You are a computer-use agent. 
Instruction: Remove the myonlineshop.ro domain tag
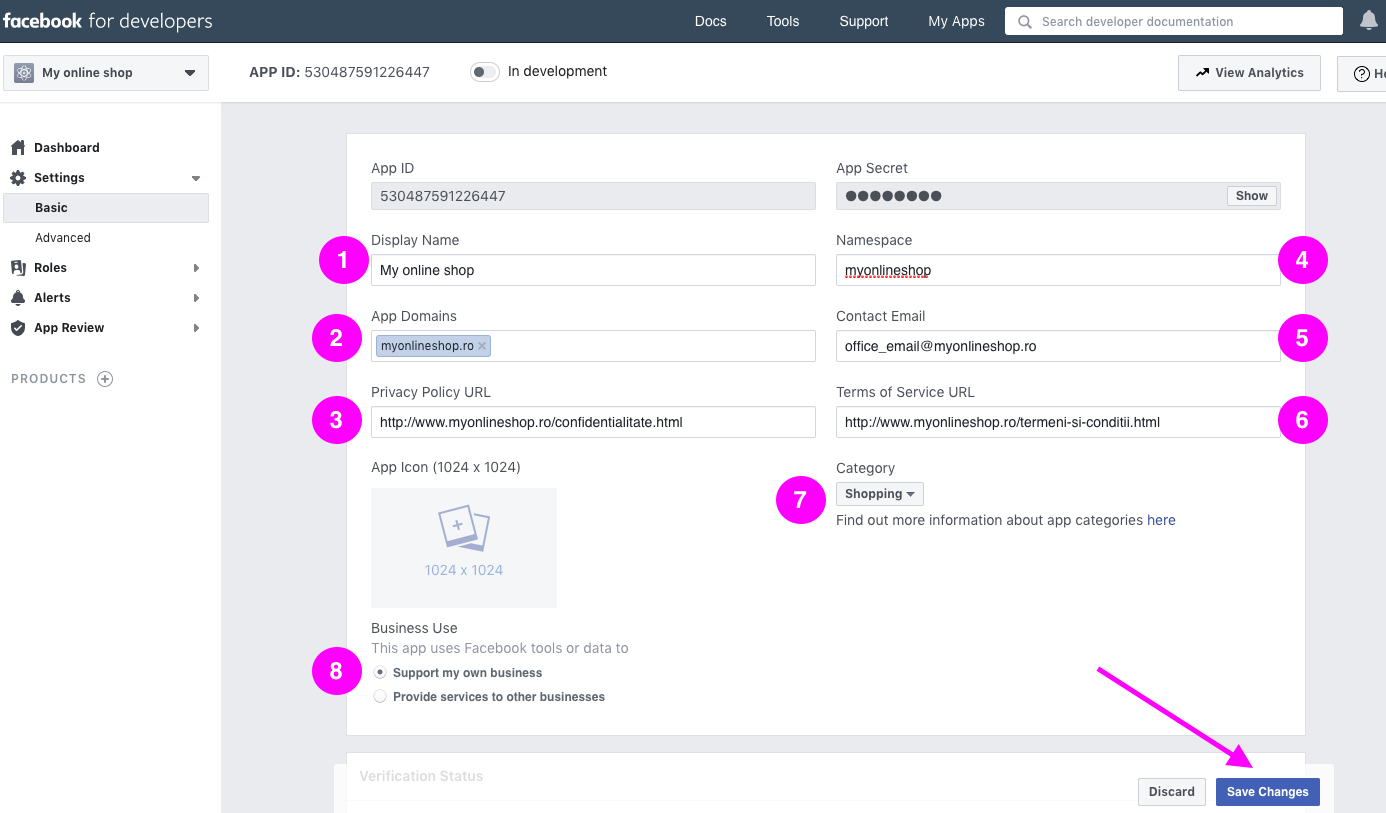pos(482,346)
